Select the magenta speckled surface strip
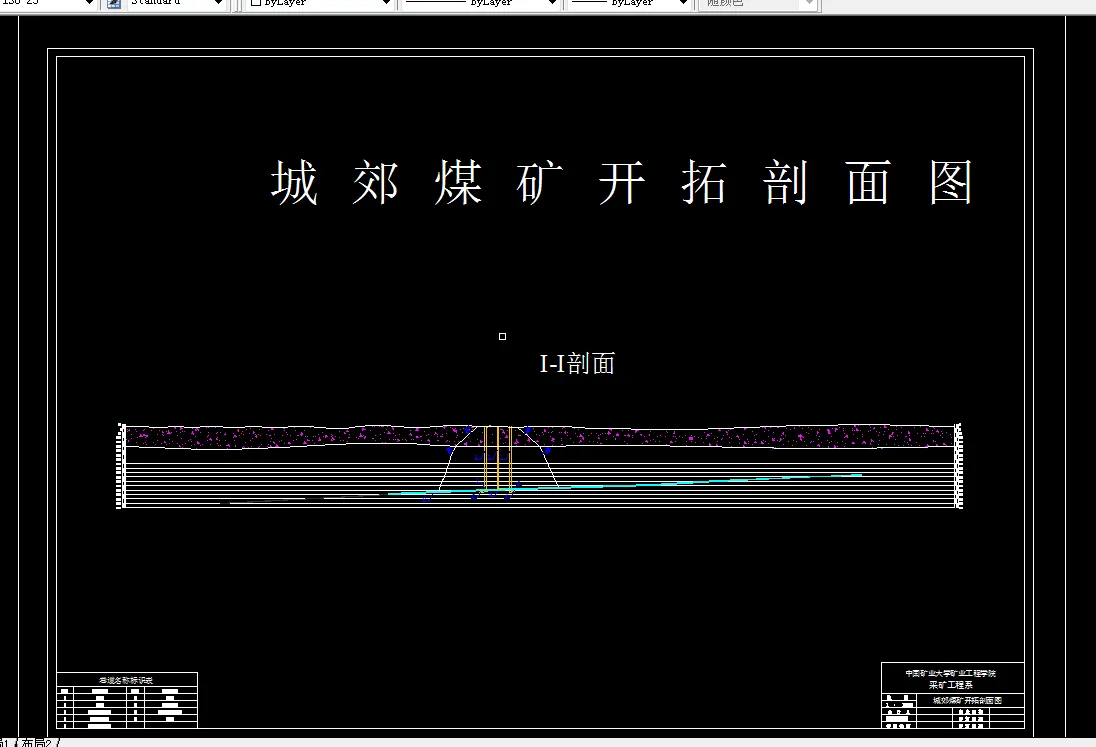The height and width of the screenshot is (747, 1096). click(x=300, y=432)
